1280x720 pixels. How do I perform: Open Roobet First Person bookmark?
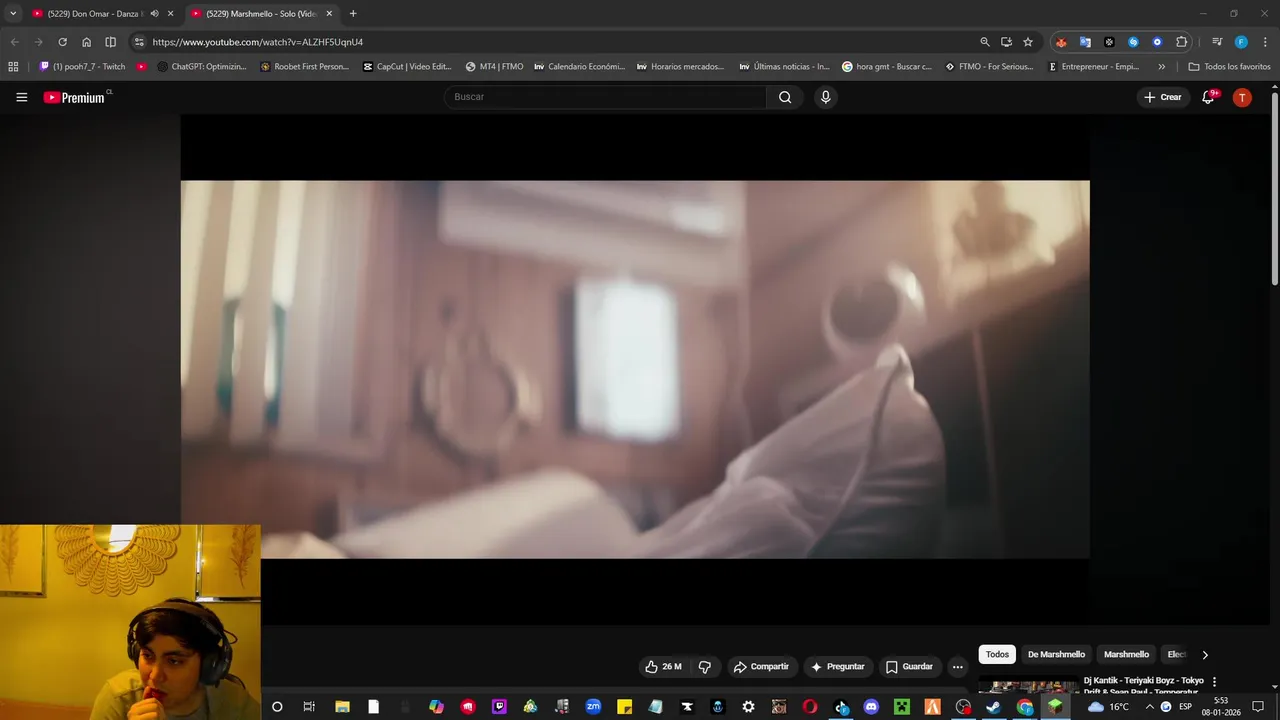click(x=305, y=67)
